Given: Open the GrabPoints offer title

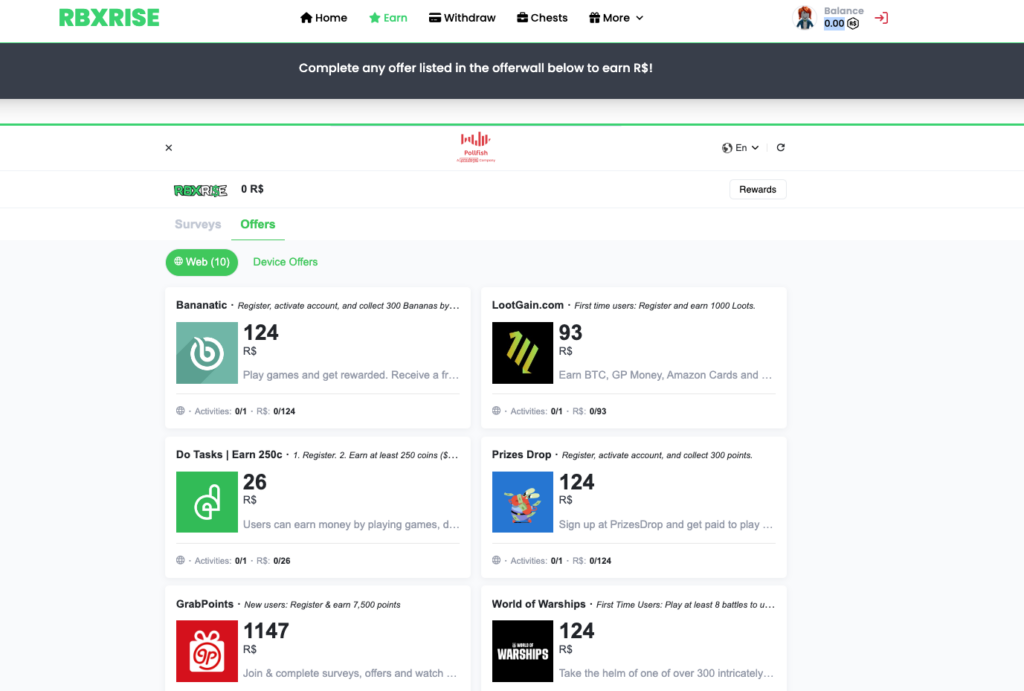Looking at the screenshot, I should point(204,604).
